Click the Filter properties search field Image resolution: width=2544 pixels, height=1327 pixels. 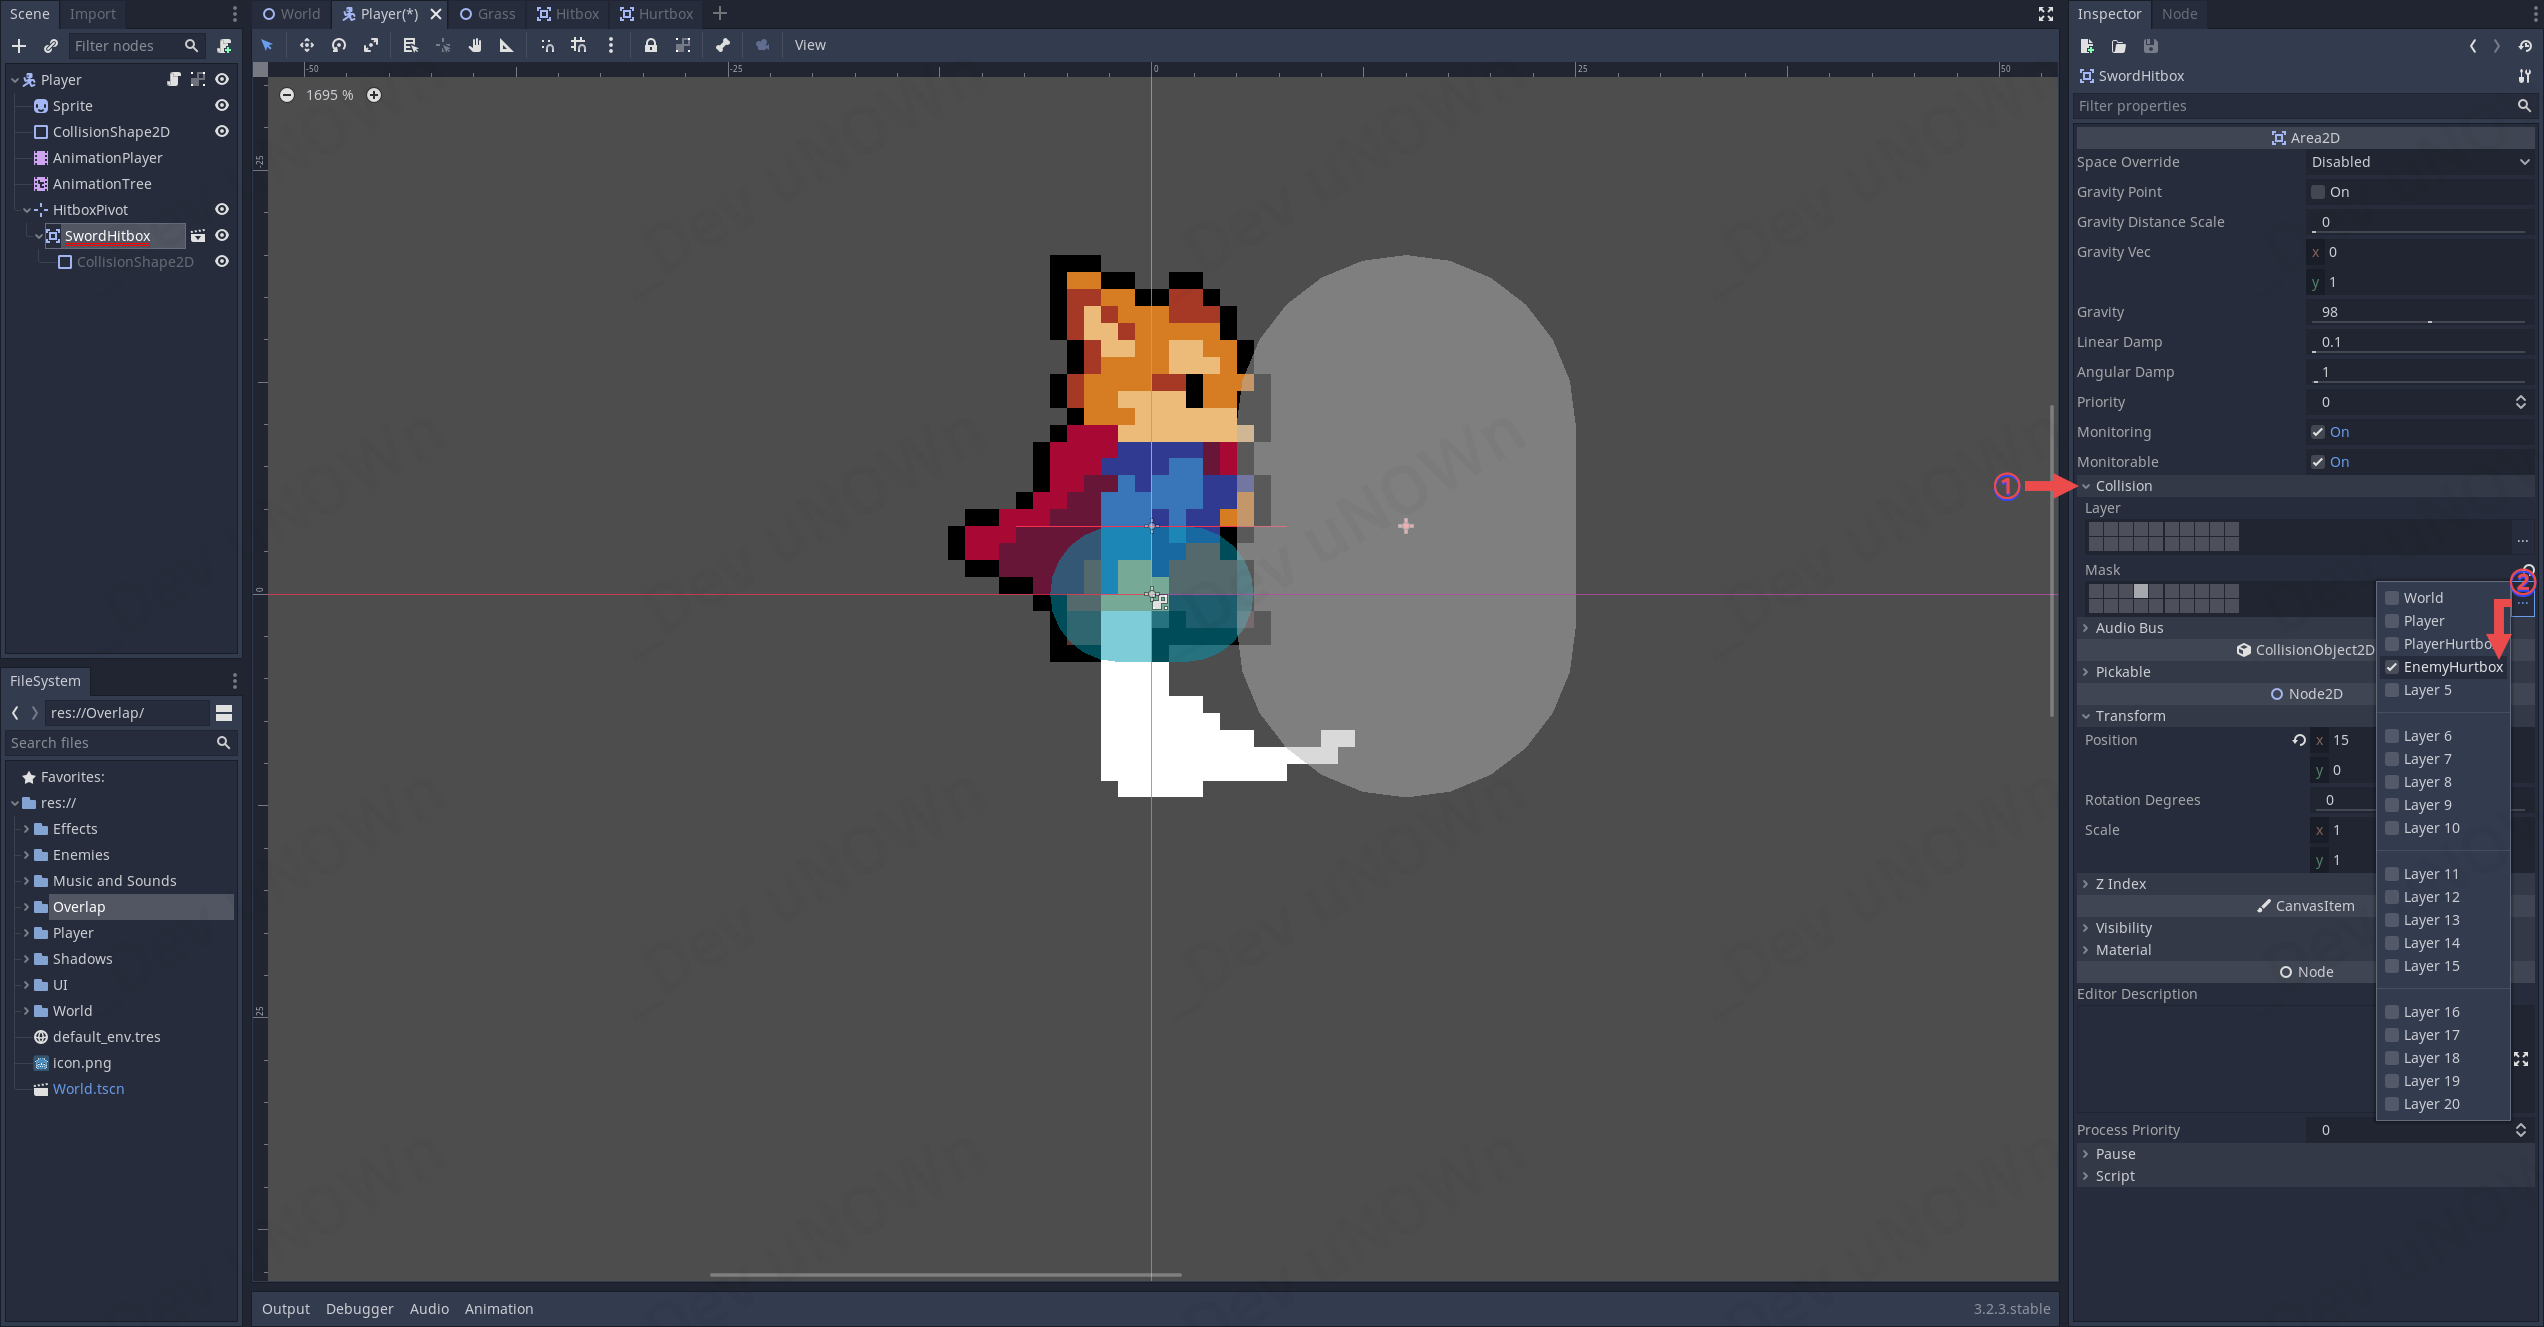coord(2294,106)
